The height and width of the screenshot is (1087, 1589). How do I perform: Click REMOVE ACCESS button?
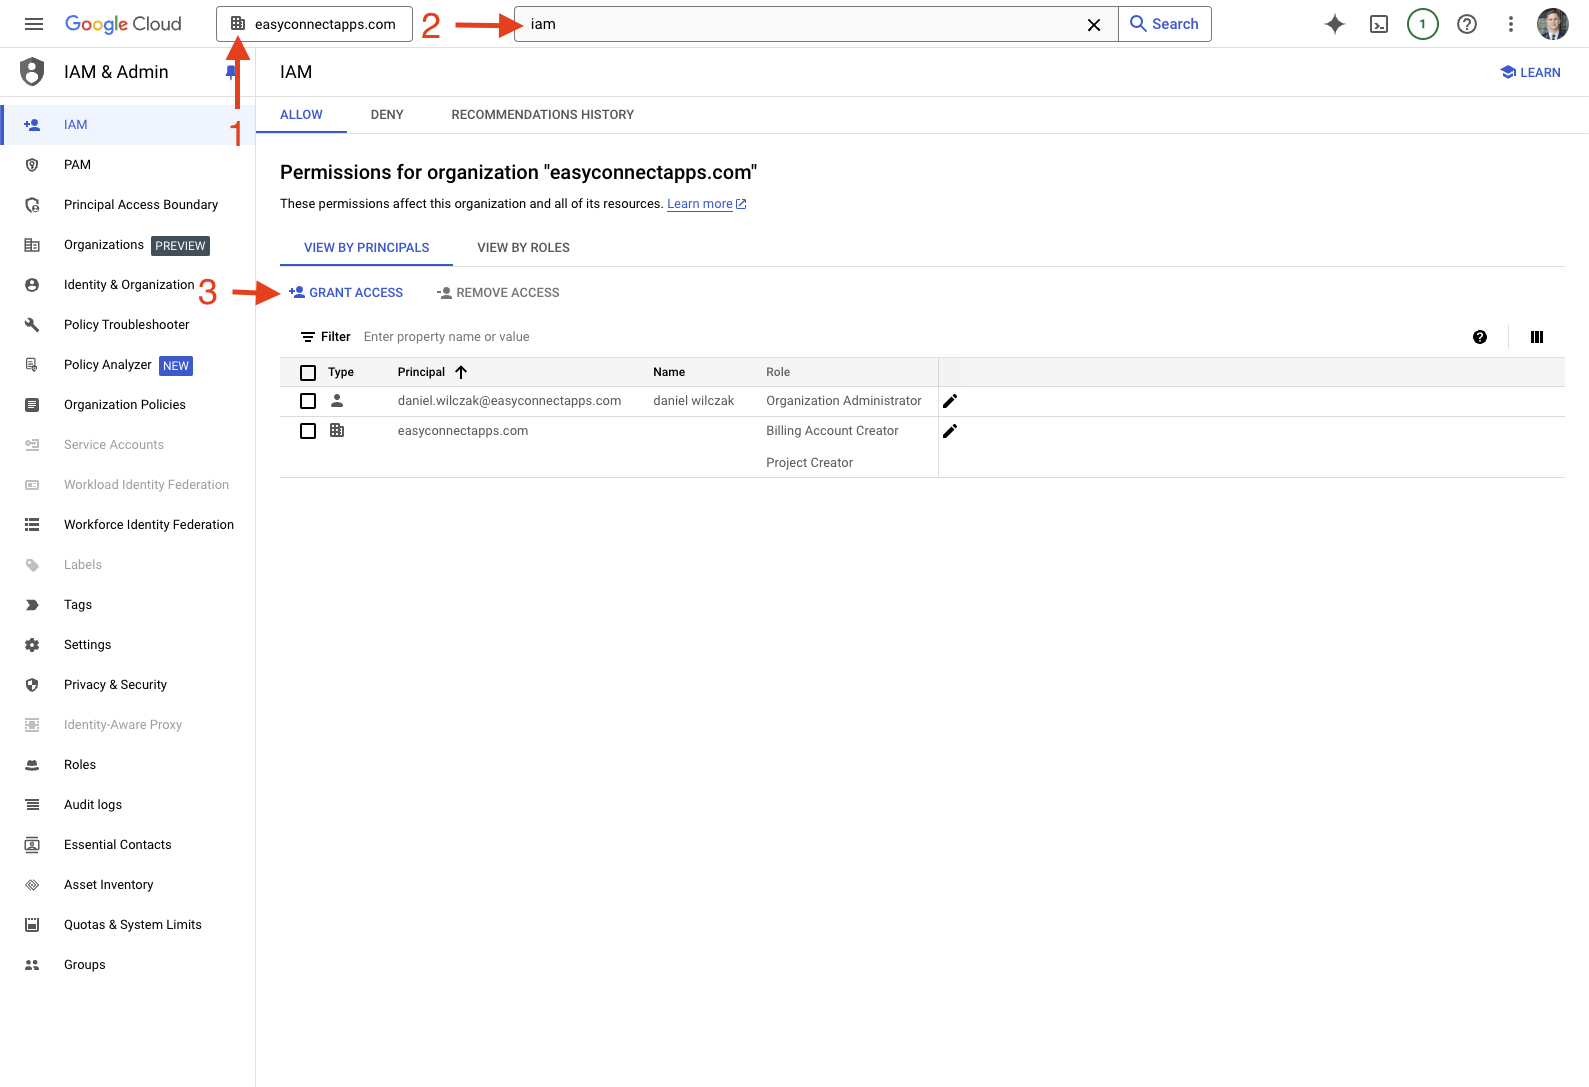(x=498, y=293)
